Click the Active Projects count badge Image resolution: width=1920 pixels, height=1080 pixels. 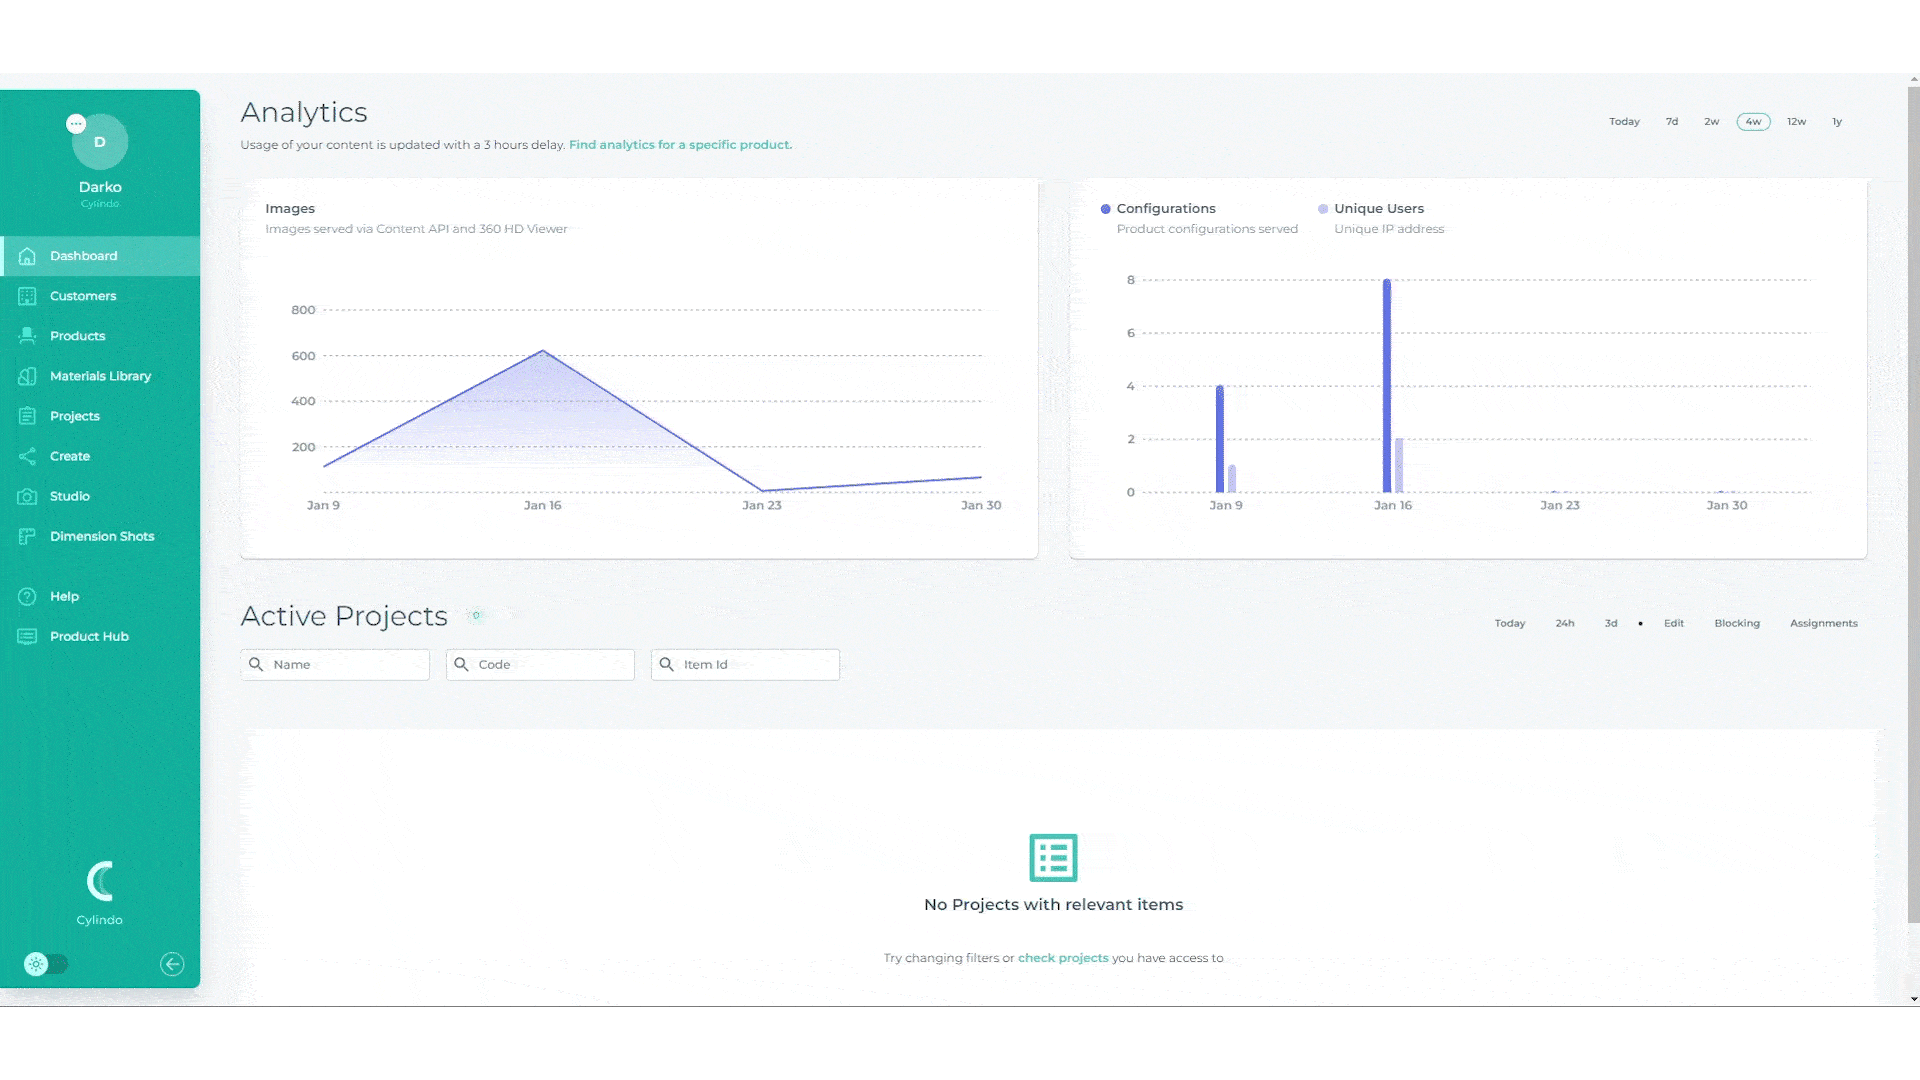pos(476,616)
